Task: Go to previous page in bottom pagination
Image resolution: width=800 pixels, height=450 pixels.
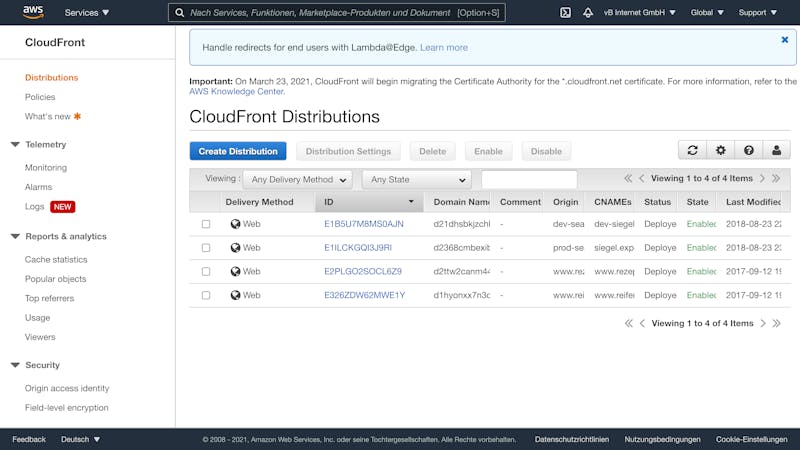Action: click(x=642, y=323)
